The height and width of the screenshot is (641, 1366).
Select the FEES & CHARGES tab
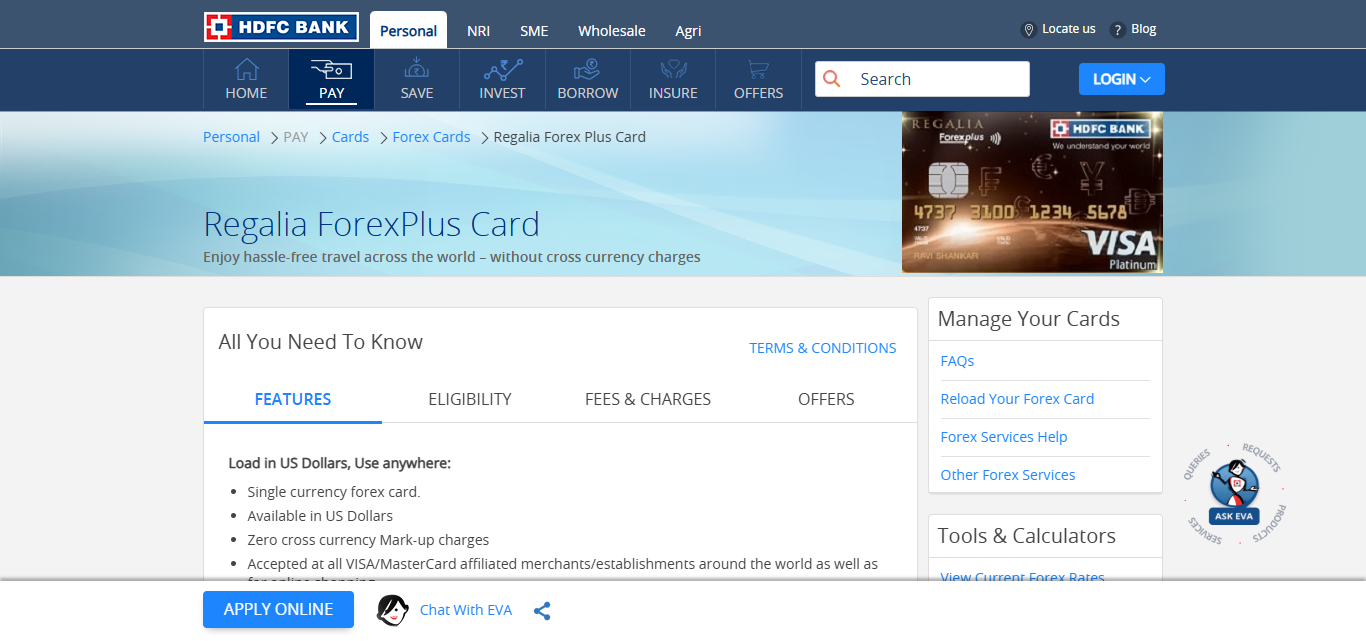tap(648, 399)
